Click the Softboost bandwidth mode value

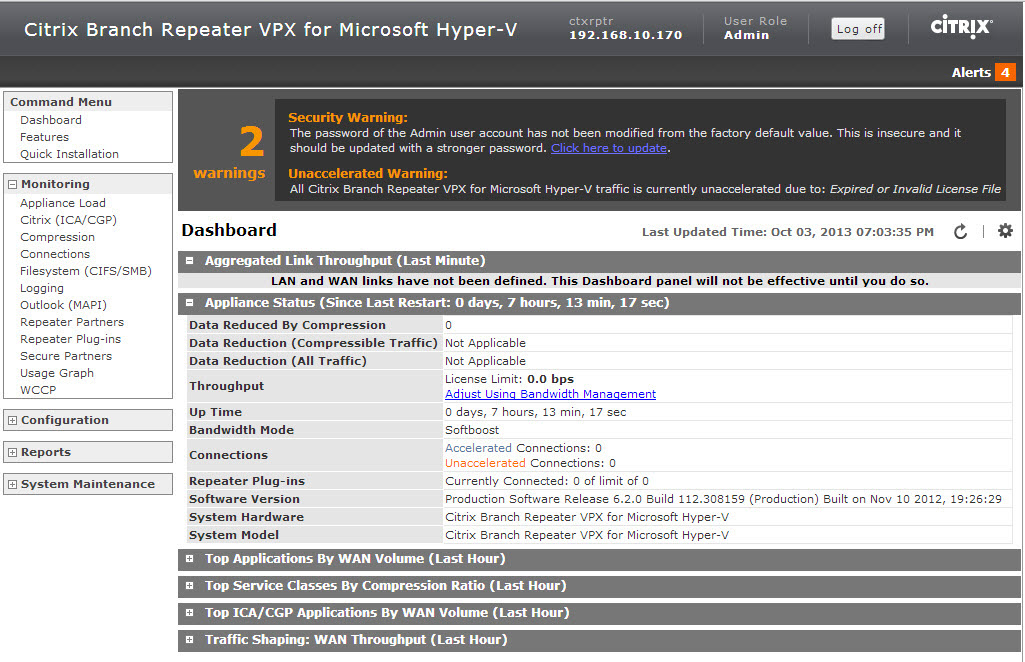[x=472, y=430]
